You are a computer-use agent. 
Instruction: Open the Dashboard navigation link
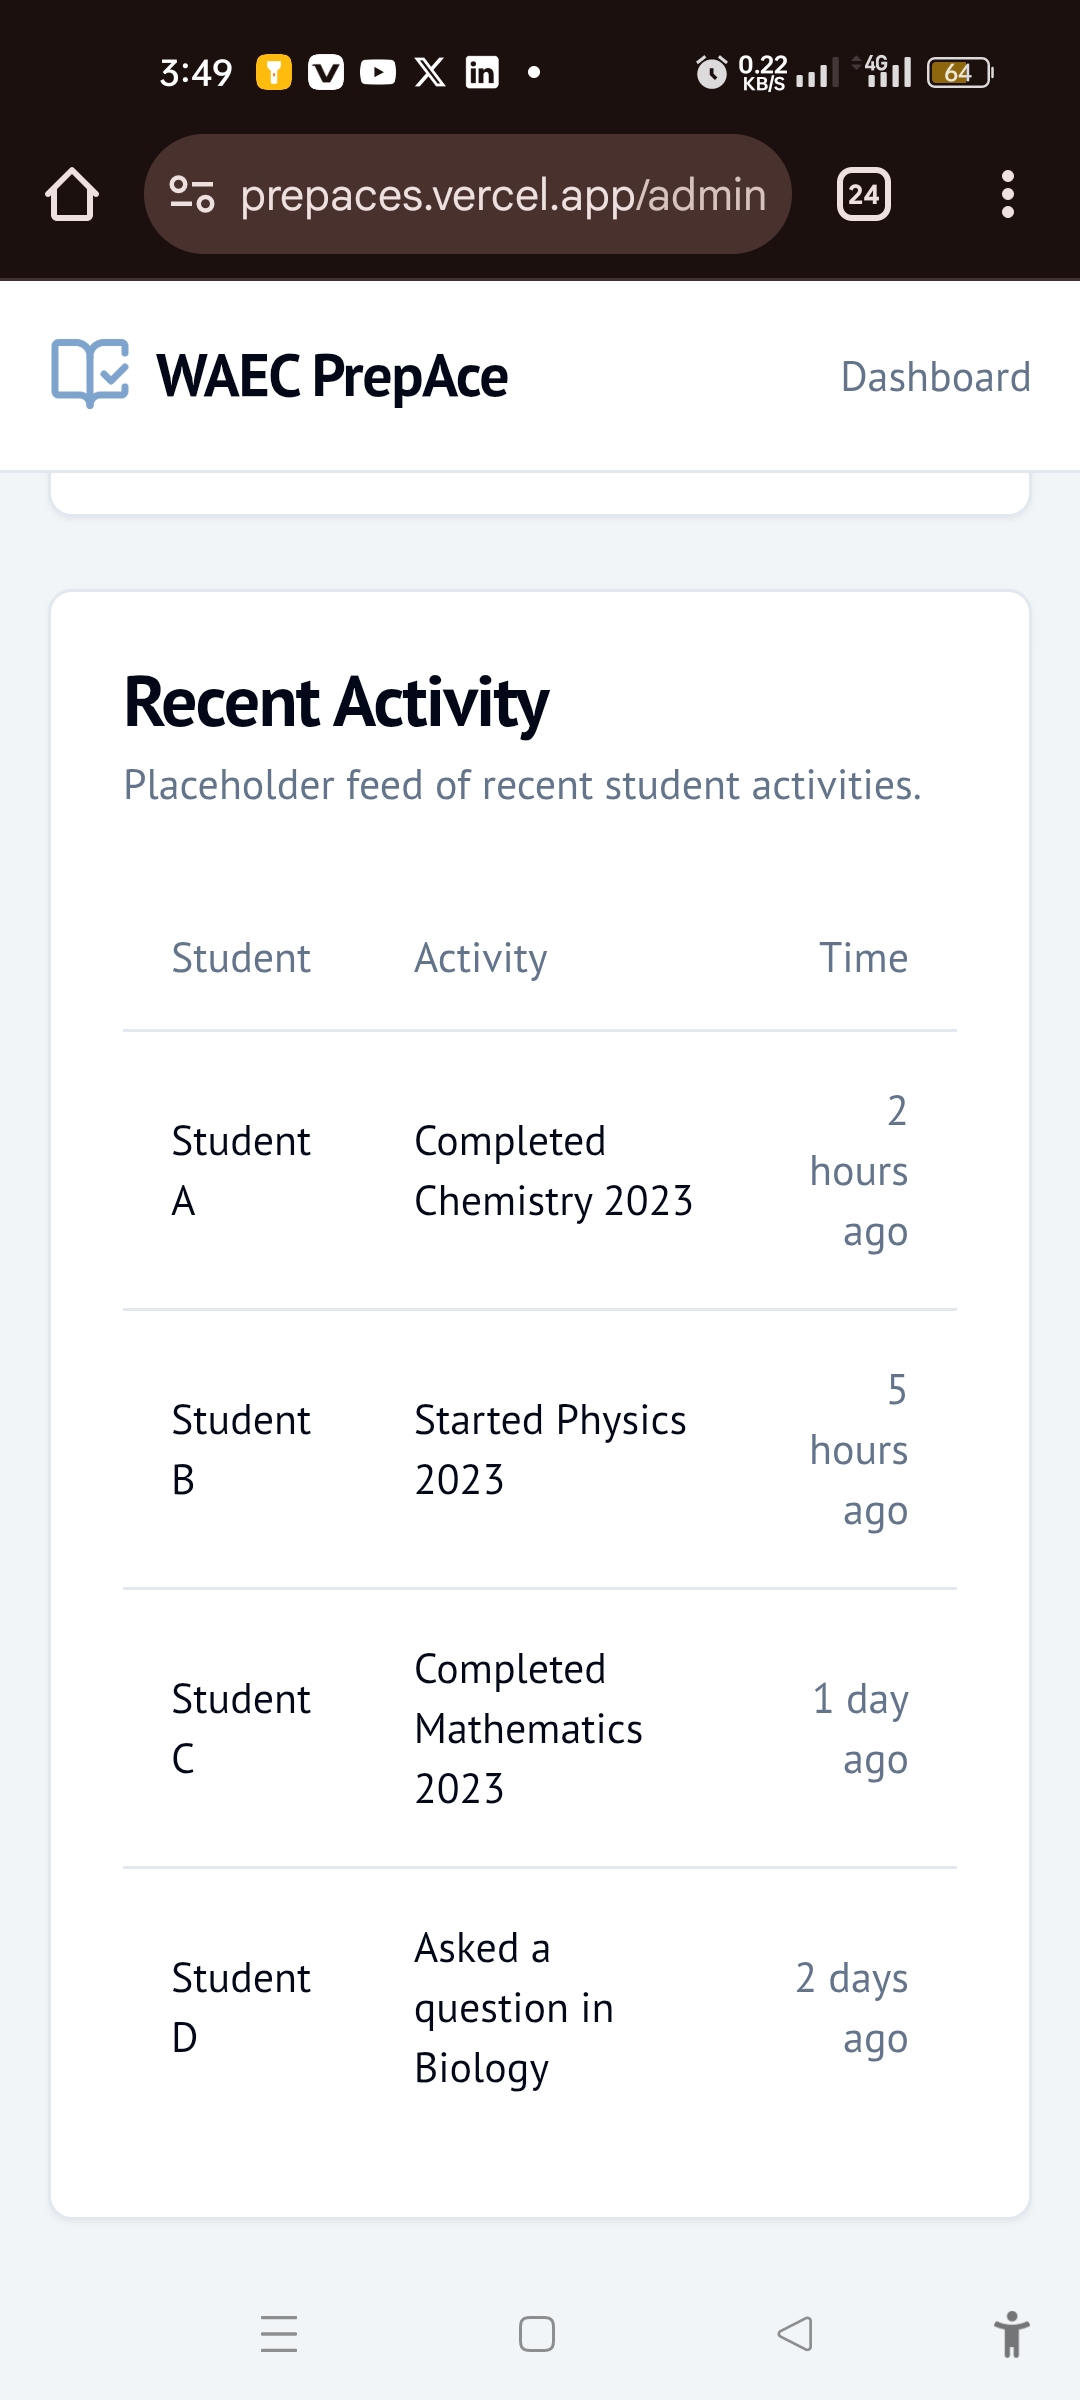935,377
